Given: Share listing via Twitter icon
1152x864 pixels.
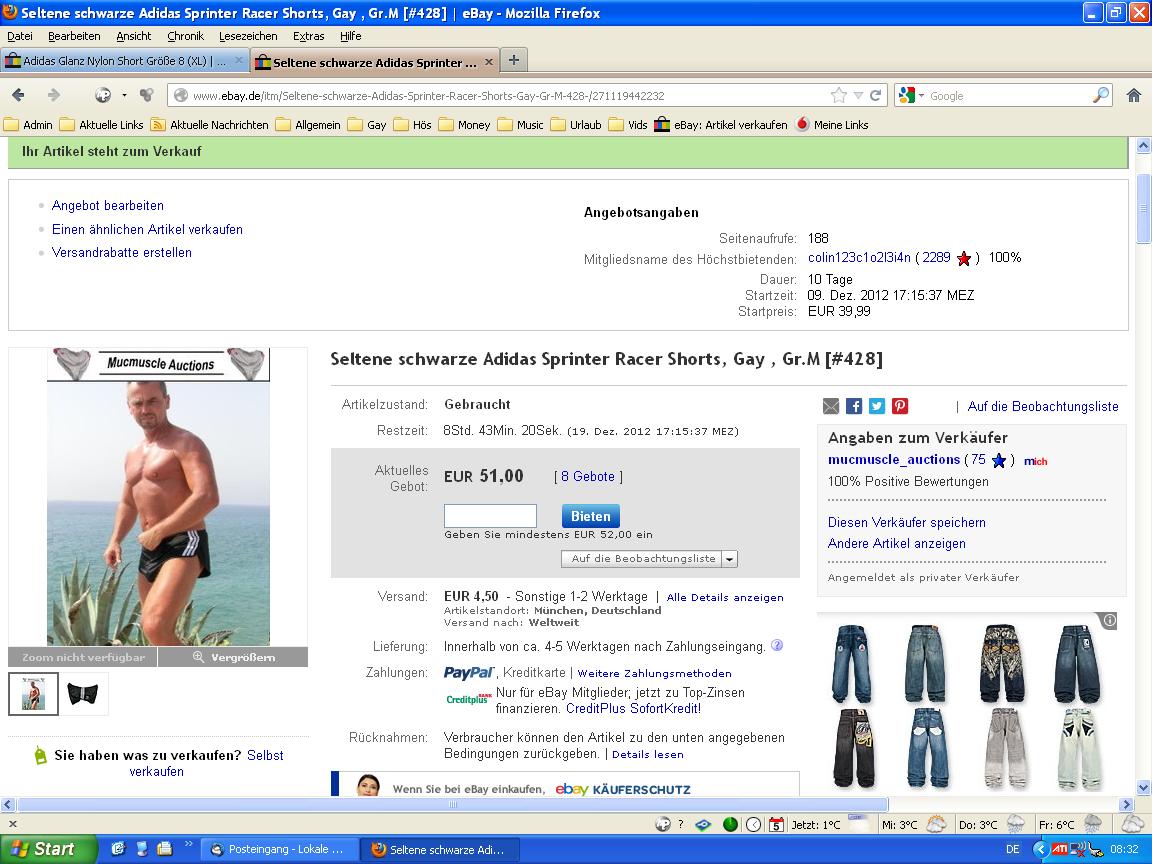Looking at the screenshot, I should [877, 406].
